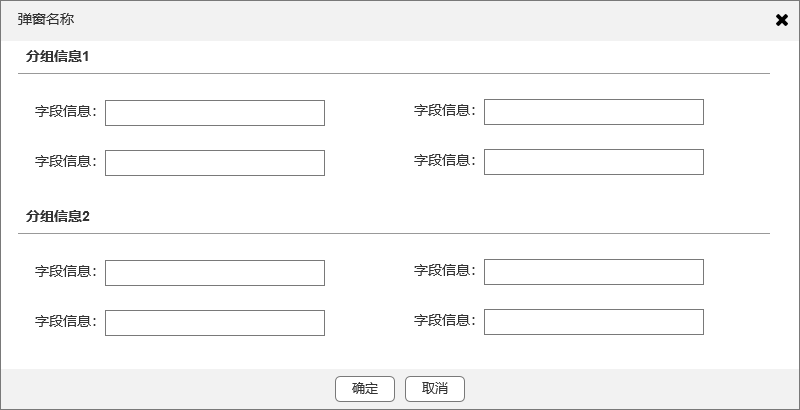
Task: Click the 弹窗名称 dialog title text
Action: tap(46, 19)
